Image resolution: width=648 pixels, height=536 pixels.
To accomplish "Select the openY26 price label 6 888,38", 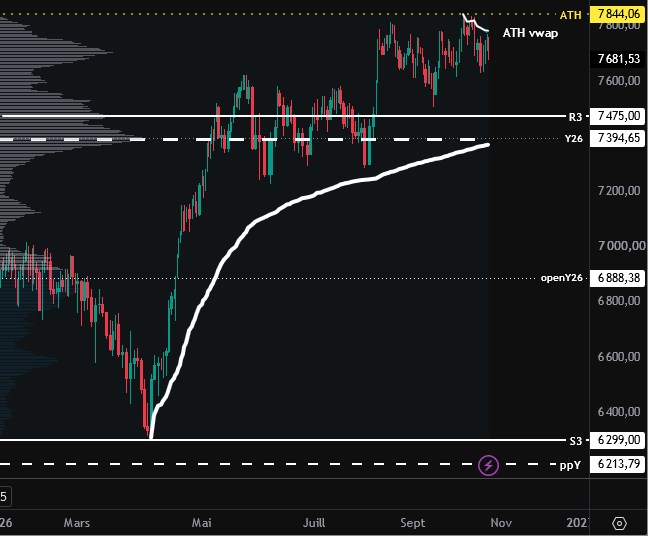I will [618, 278].
